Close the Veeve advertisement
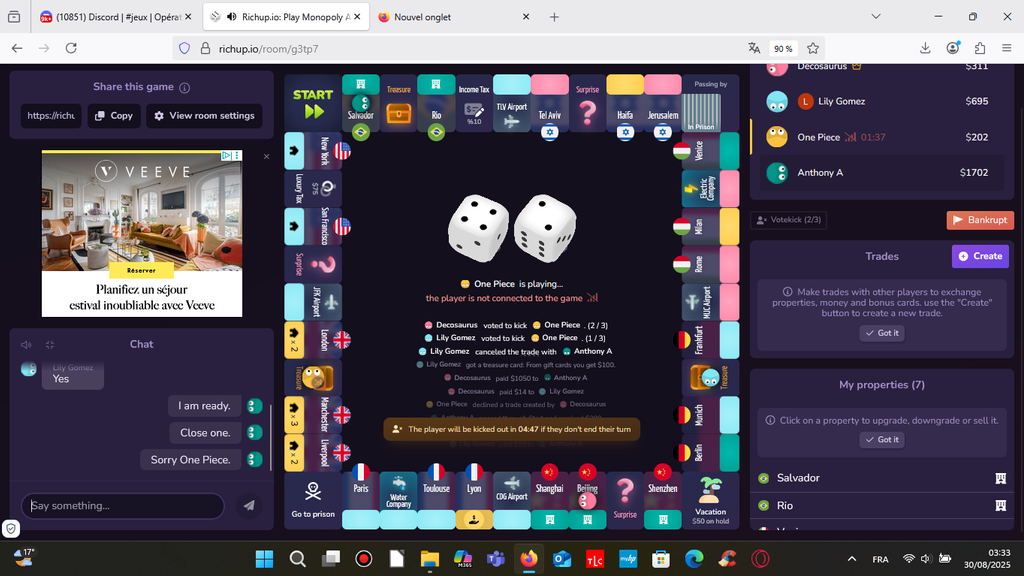This screenshot has width=1024, height=576. [266, 156]
